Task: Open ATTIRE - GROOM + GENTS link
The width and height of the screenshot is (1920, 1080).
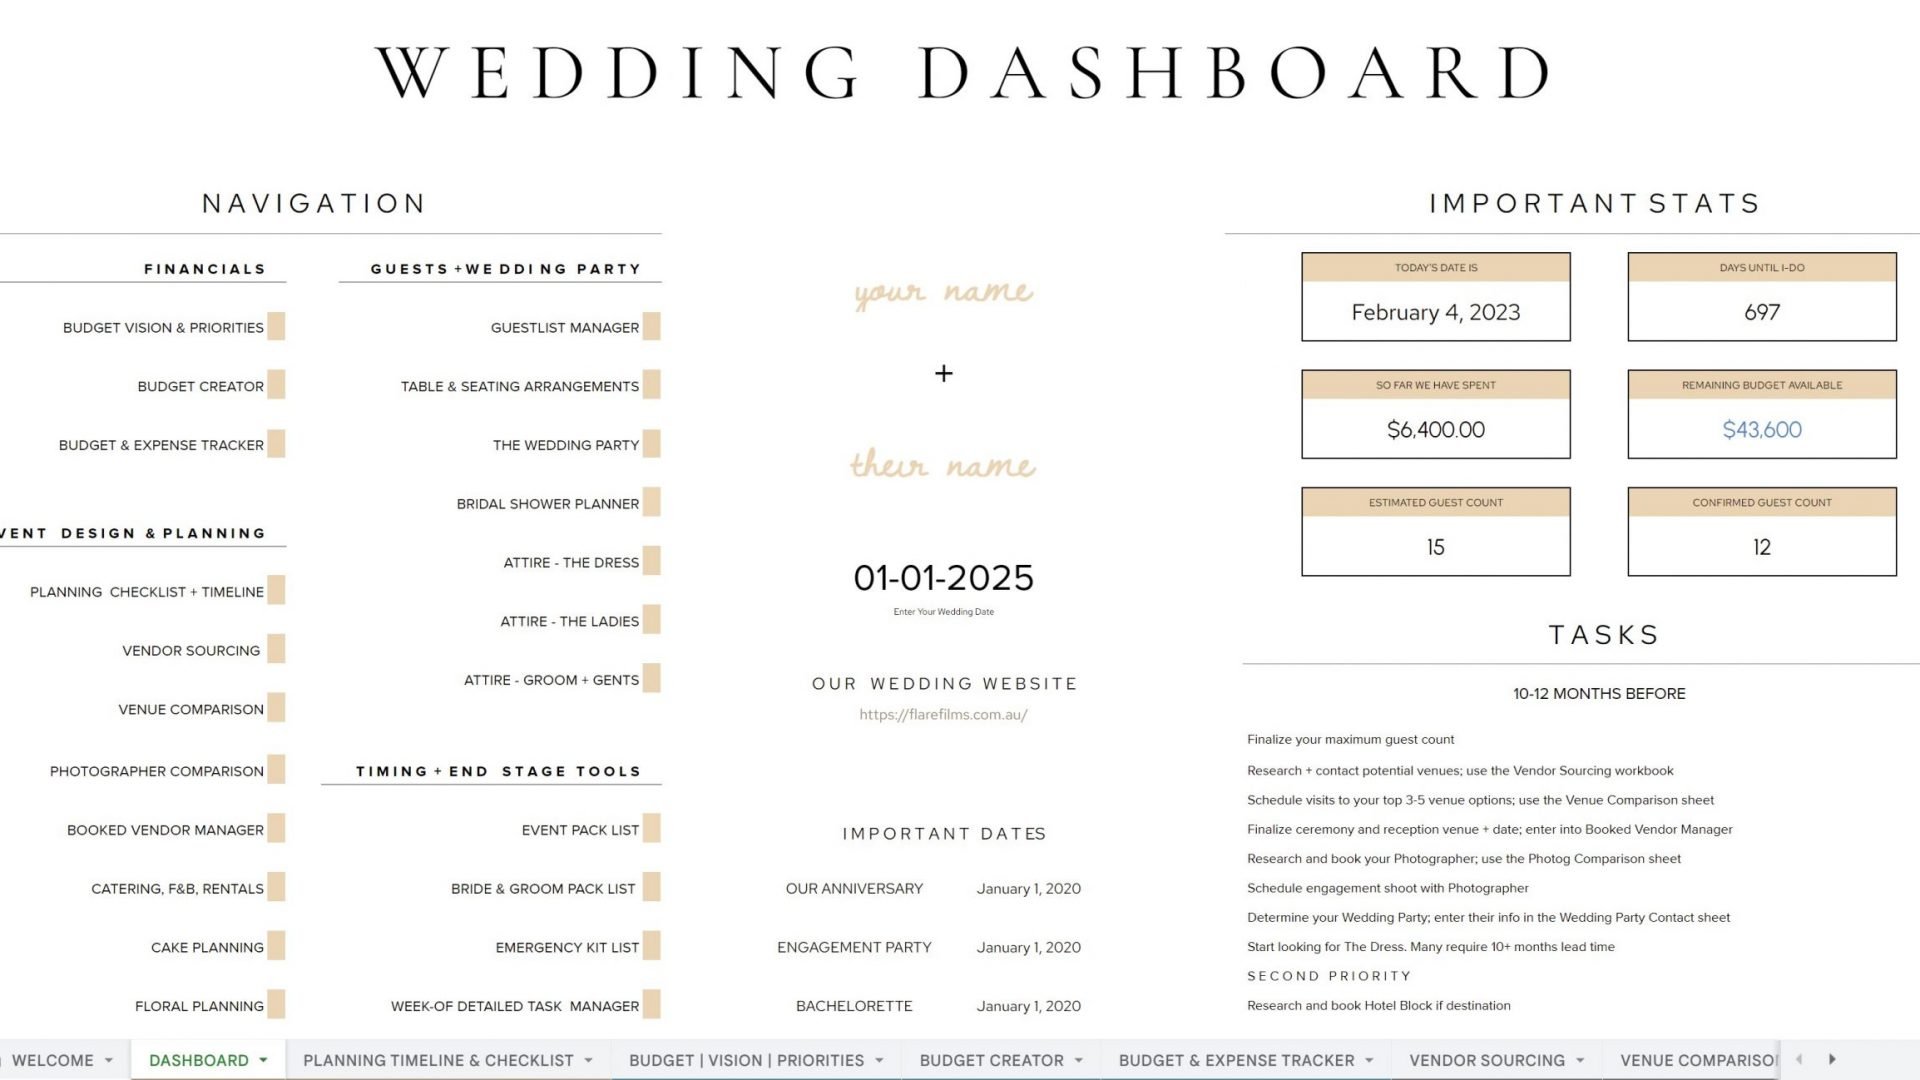Action: pos(551,681)
